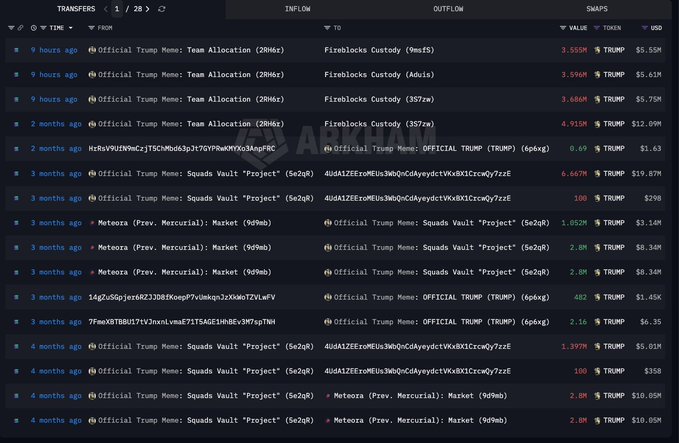Click "2 months ago" timestamp in $12.09M row
679x443 pixels.
click(x=56, y=124)
